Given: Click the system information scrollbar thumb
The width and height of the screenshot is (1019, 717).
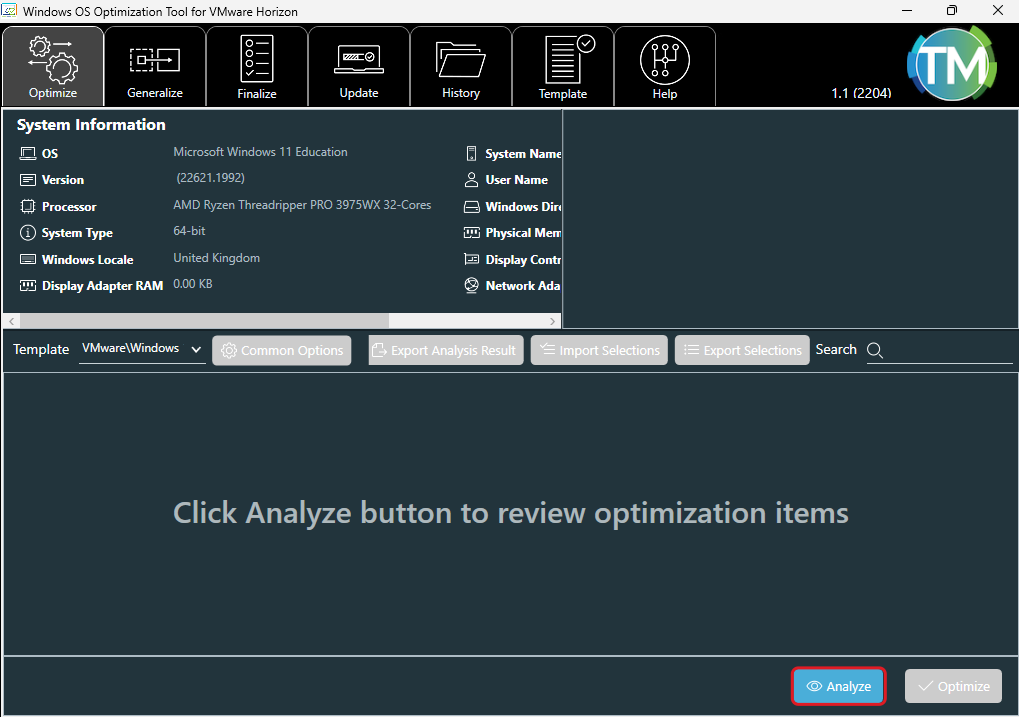Looking at the screenshot, I should [203, 321].
